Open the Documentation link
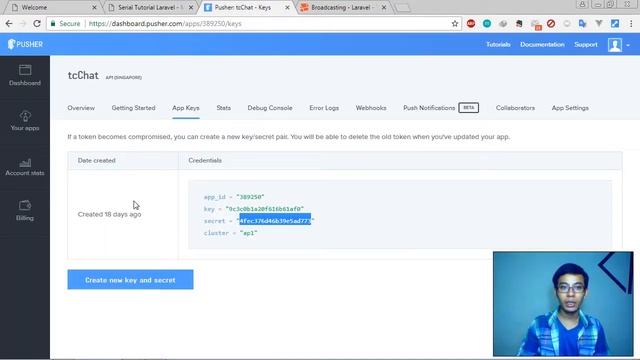Screen dimensions: 640x360 [x=542, y=44]
